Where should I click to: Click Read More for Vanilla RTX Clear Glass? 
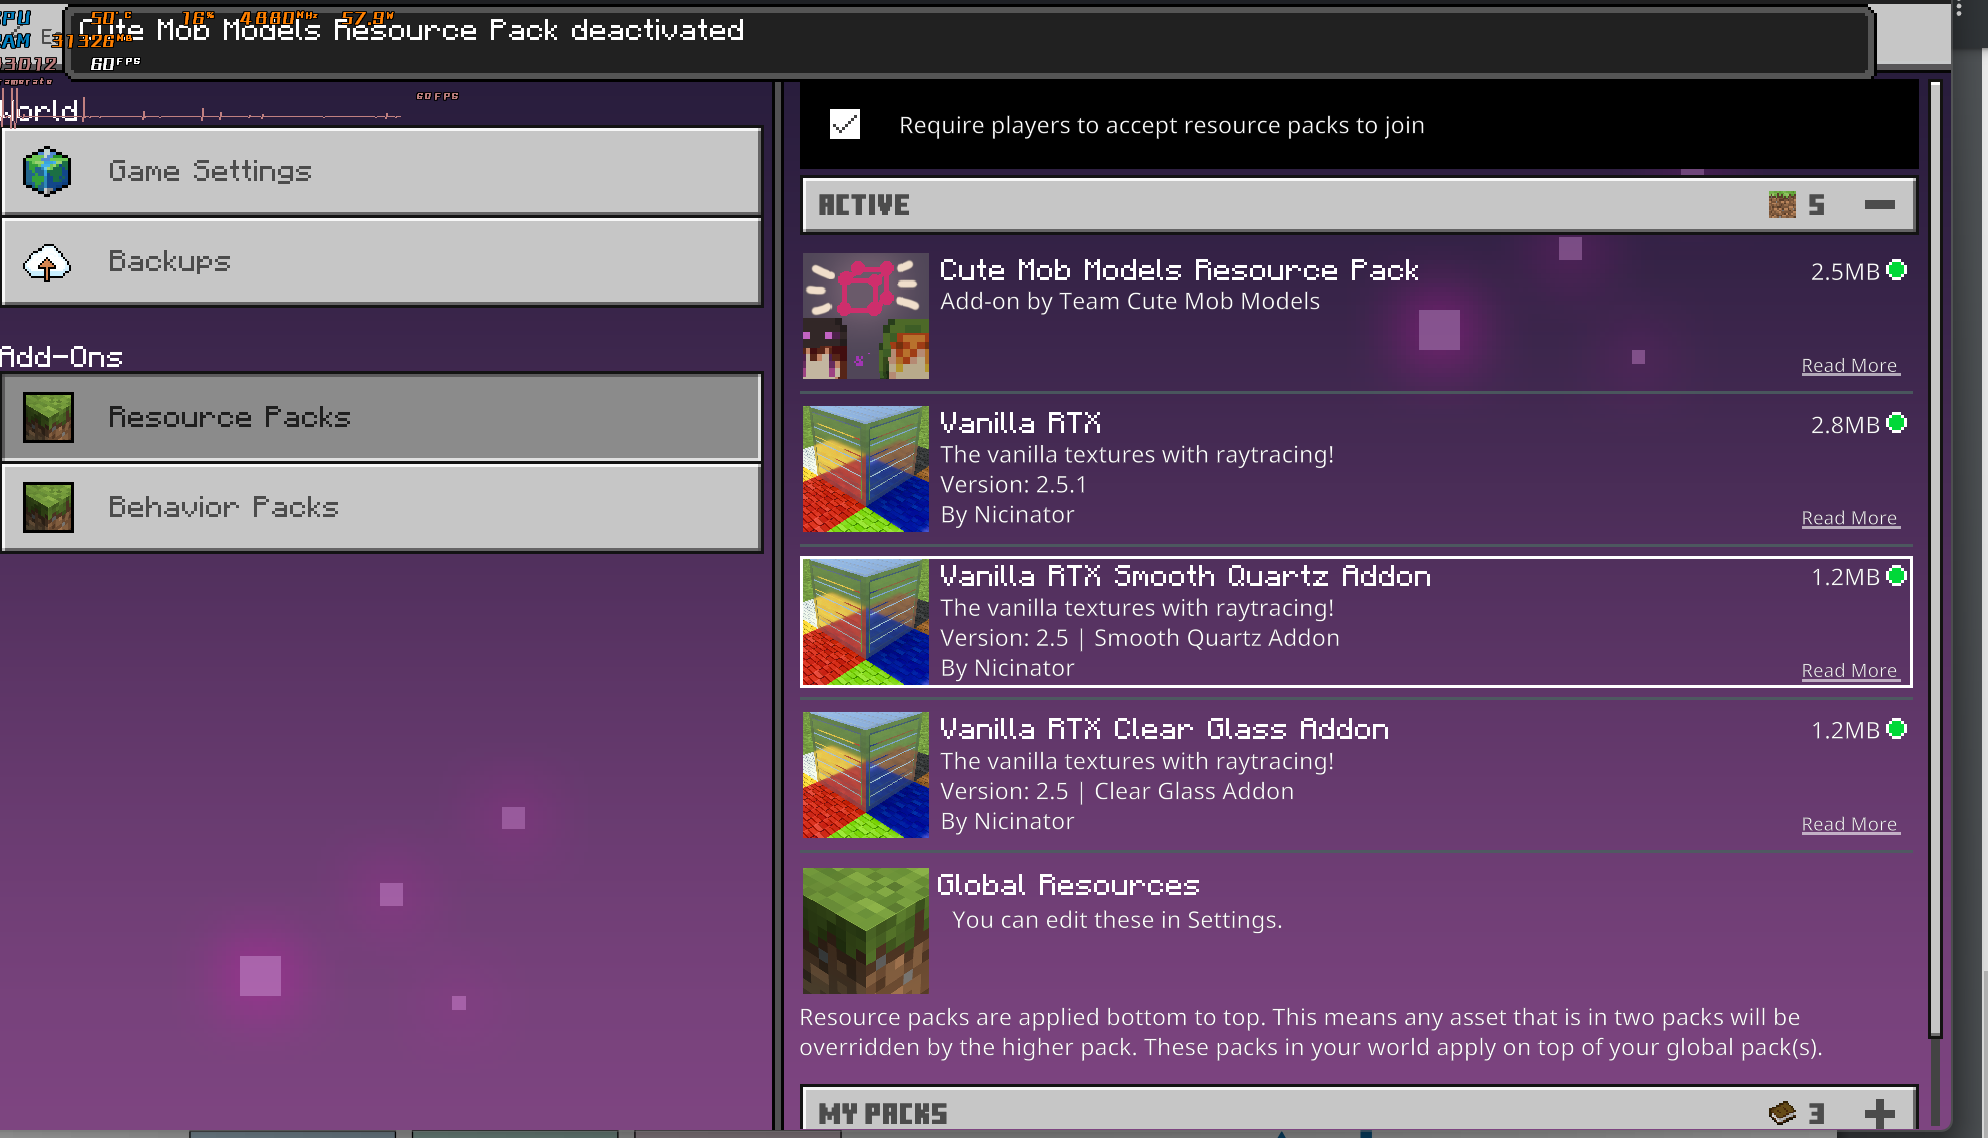tap(1849, 825)
